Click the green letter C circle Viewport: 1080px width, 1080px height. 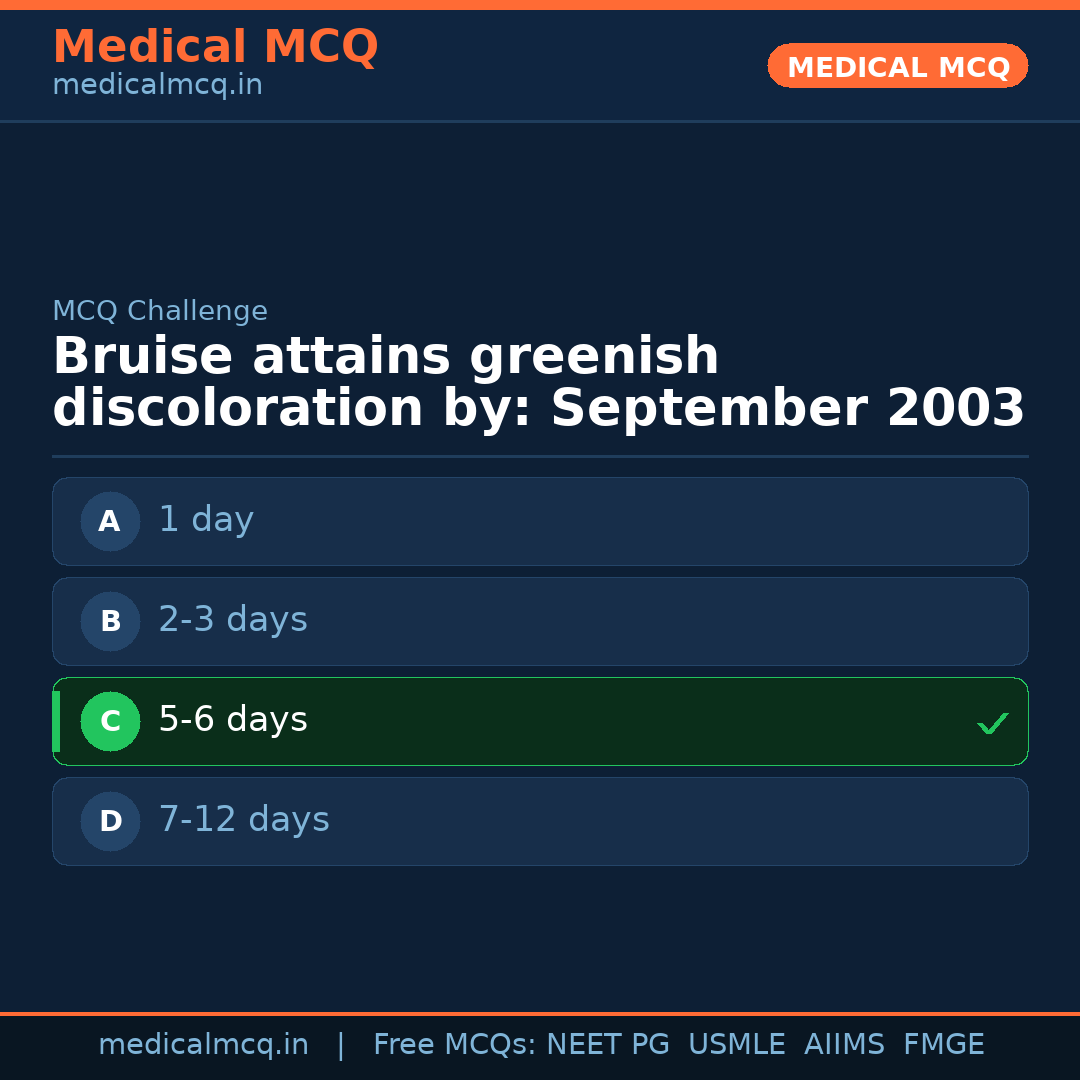coord(110,721)
